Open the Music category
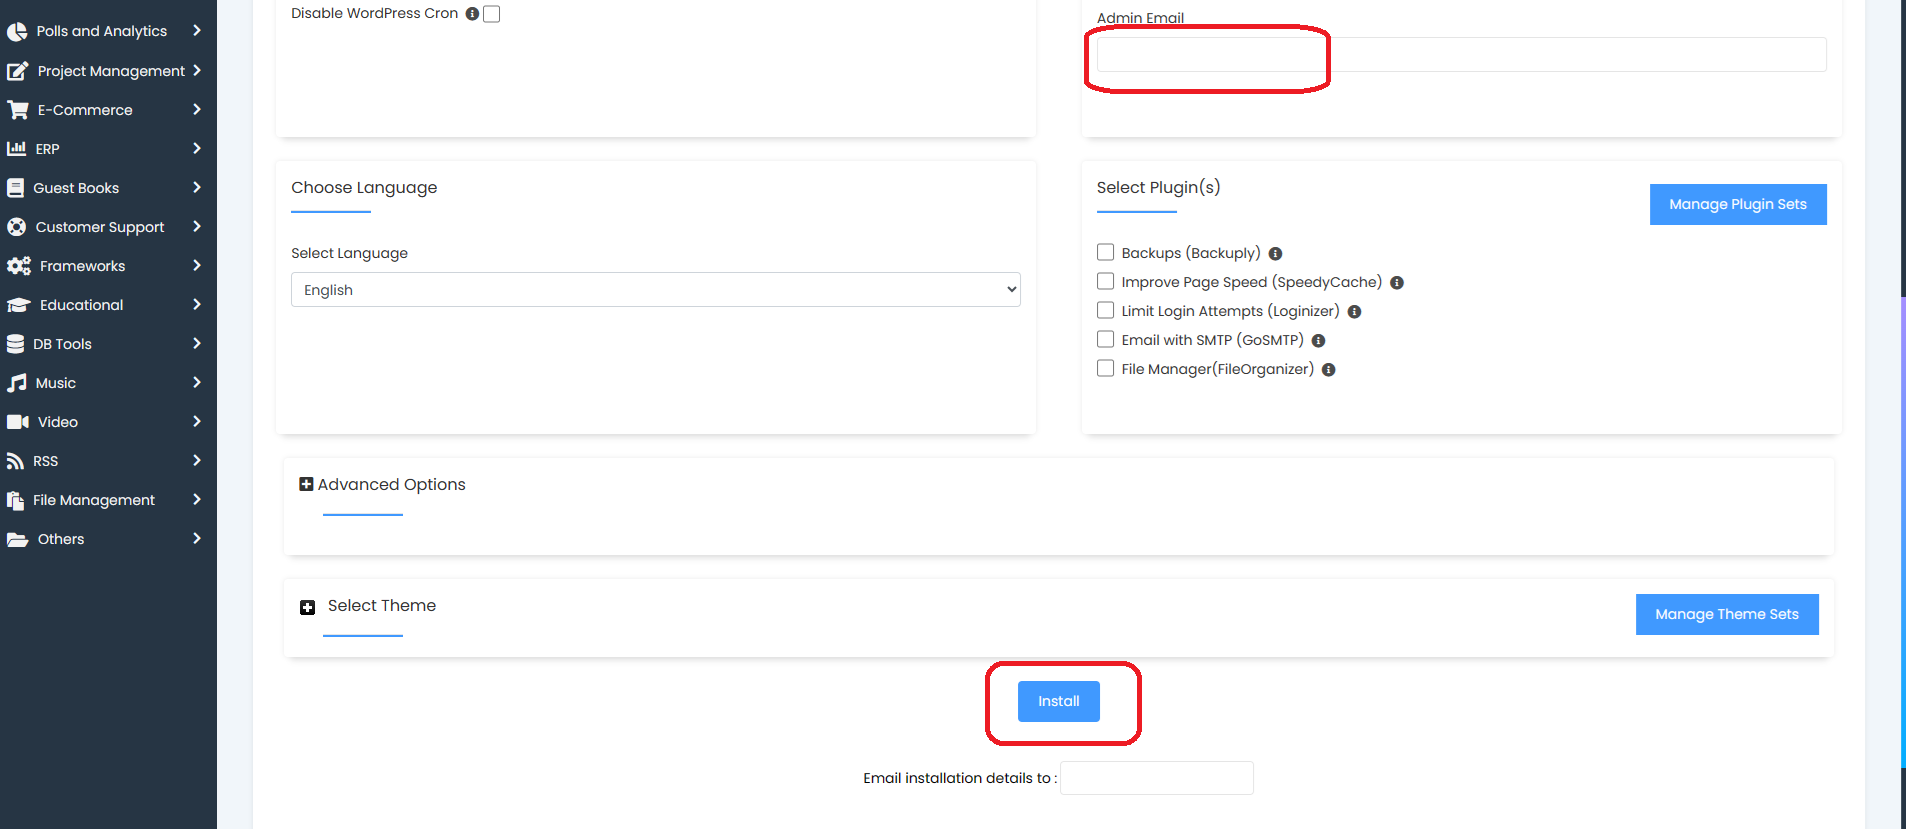1906x829 pixels. 106,383
